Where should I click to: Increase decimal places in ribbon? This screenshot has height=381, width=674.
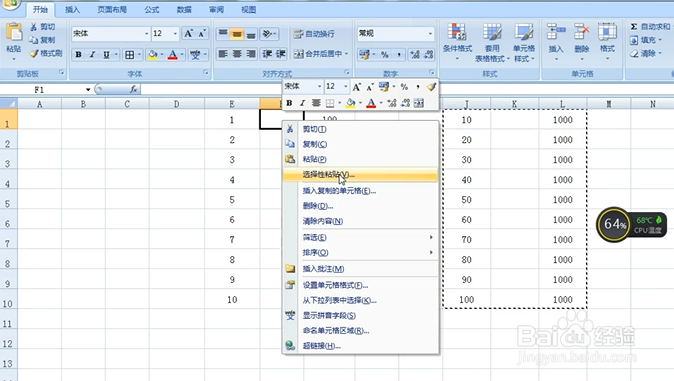click(415, 55)
